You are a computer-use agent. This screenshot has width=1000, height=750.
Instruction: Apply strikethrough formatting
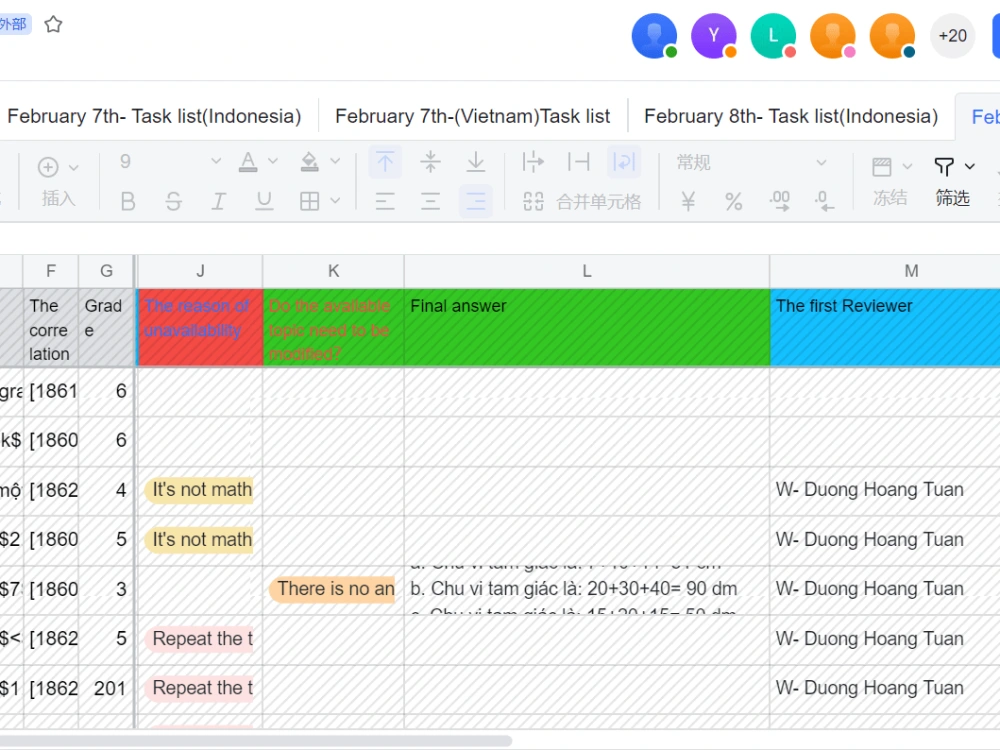tap(173, 202)
